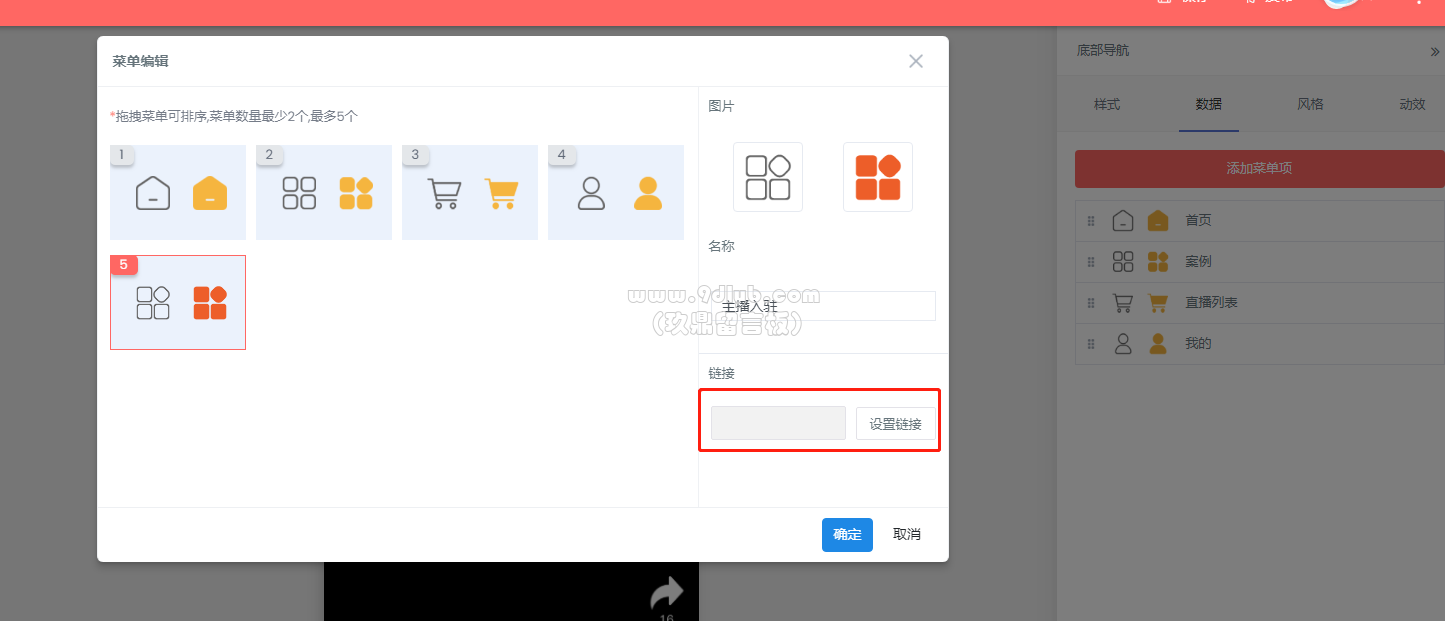The width and height of the screenshot is (1445, 621).
Task: Click the 添加菜单项 button
Action: point(1260,169)
